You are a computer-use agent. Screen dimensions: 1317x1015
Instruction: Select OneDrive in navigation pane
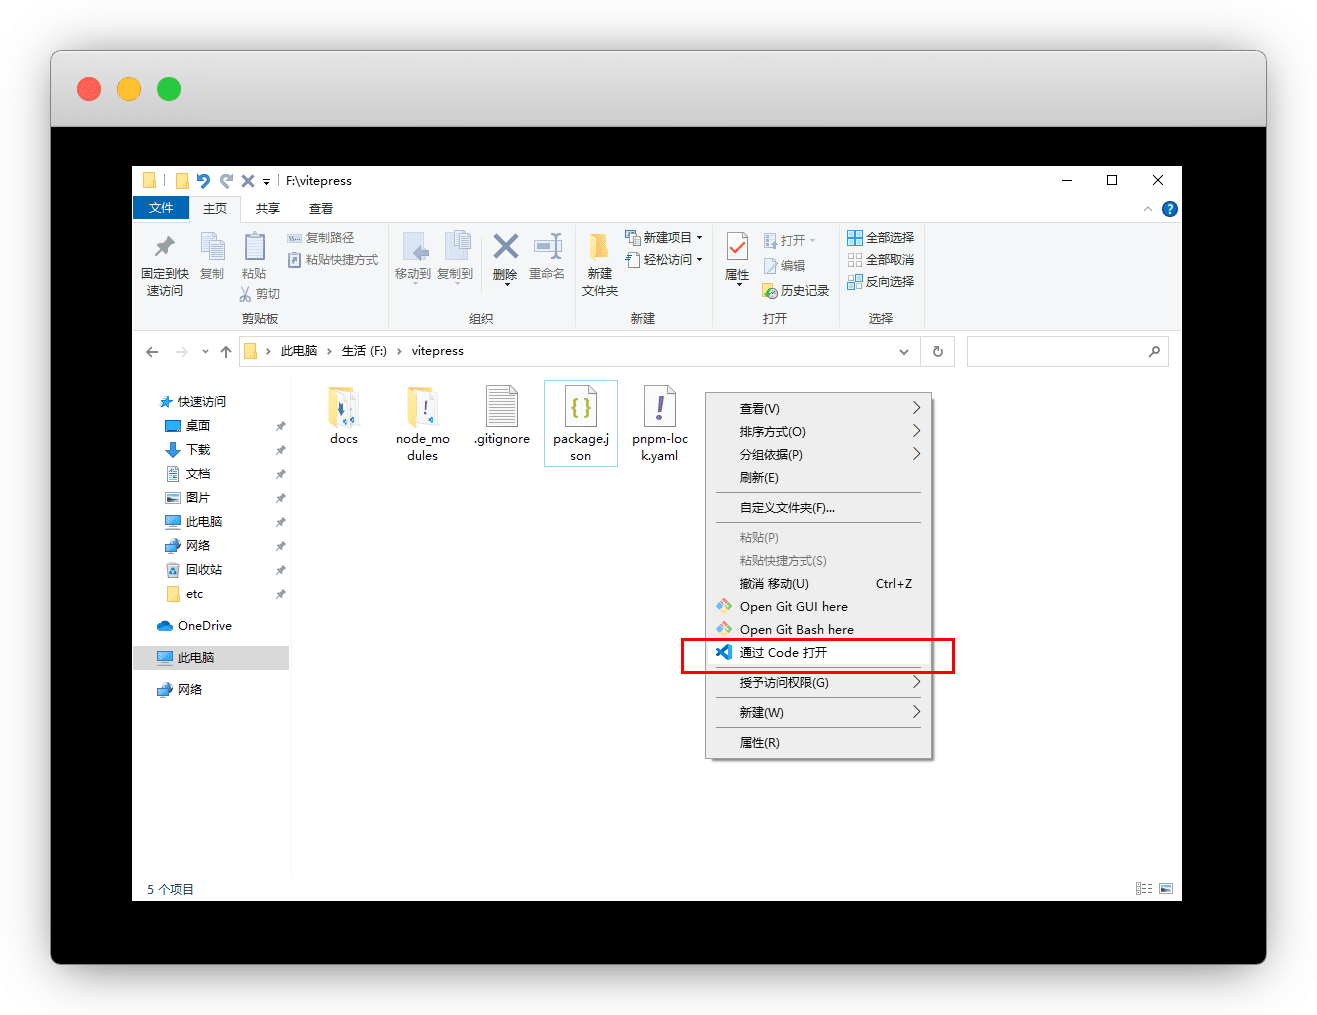pos(204,626)
